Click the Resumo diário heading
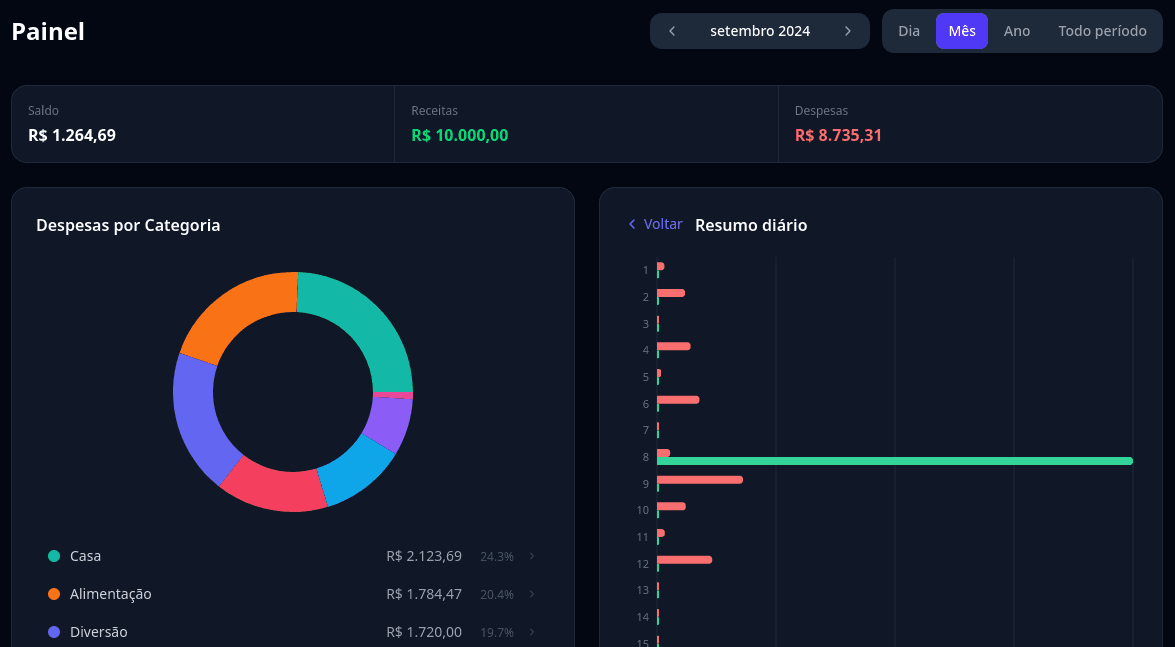Image resolution: width=1175 pixels, height=647 pixels. [751, 225]
